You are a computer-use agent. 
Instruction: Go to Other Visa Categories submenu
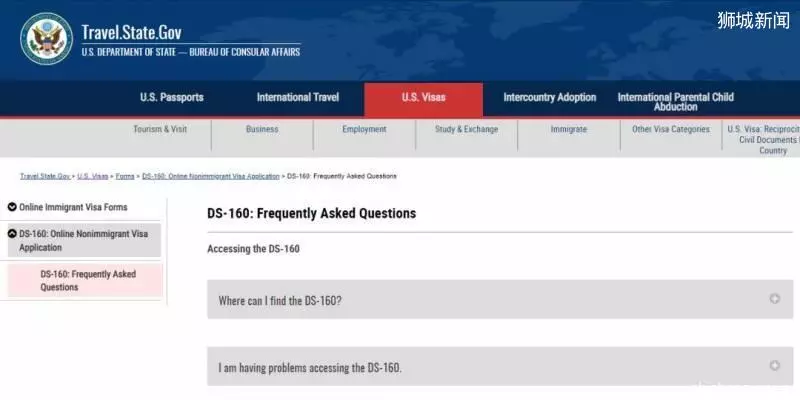[x=671, y=130]
